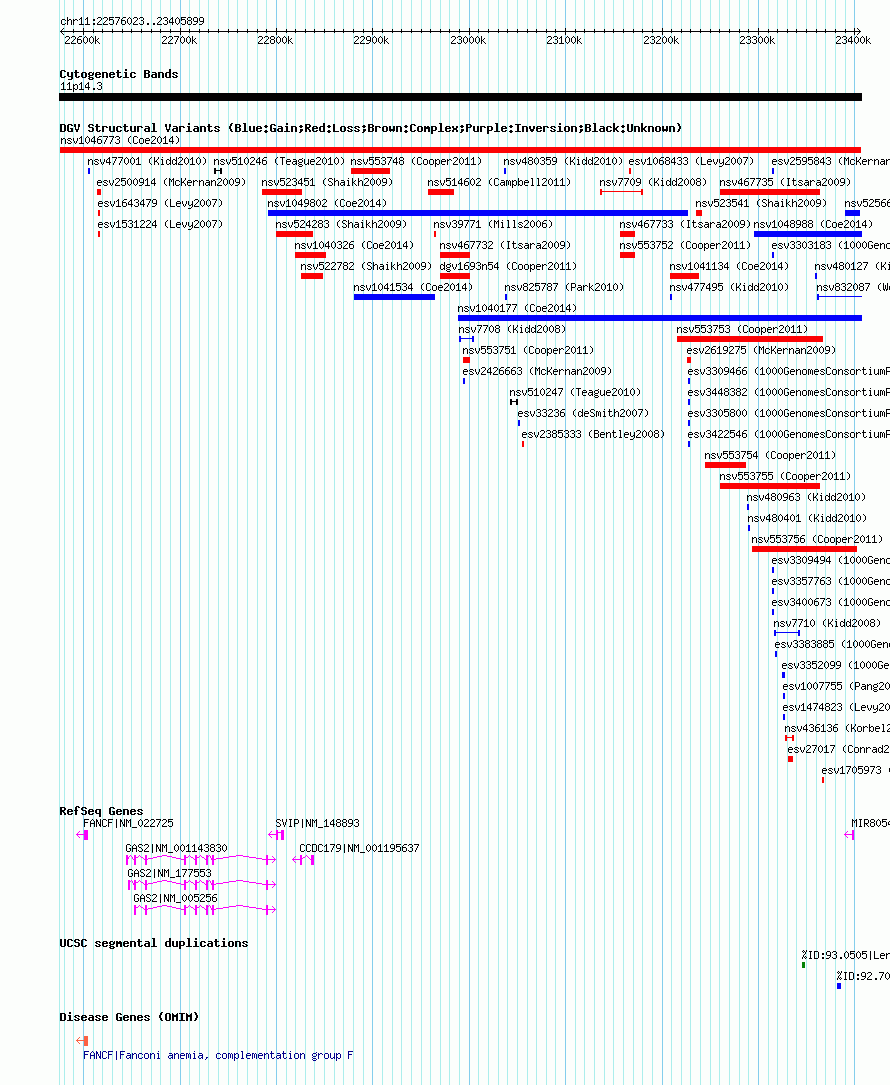The image size is (890, 1085).
Task: Select the RefSeq Genes track title
Action: click(101, 811)
